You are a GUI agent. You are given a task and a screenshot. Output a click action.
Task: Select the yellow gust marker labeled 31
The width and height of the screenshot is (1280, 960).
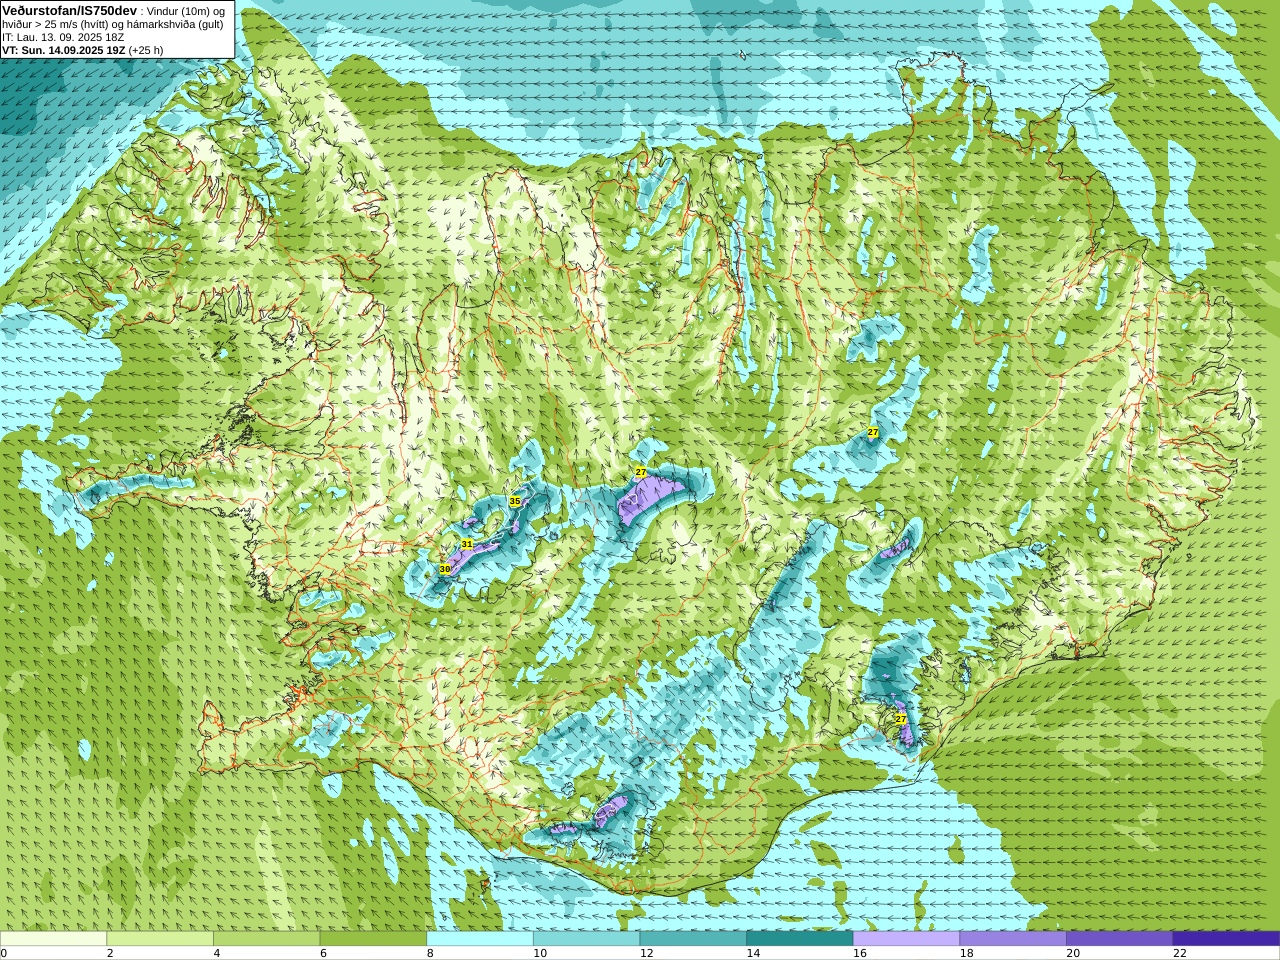(x=467, y=544)
